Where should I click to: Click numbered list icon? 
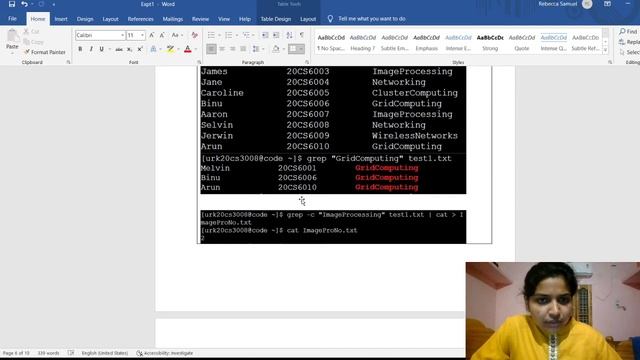229,36
